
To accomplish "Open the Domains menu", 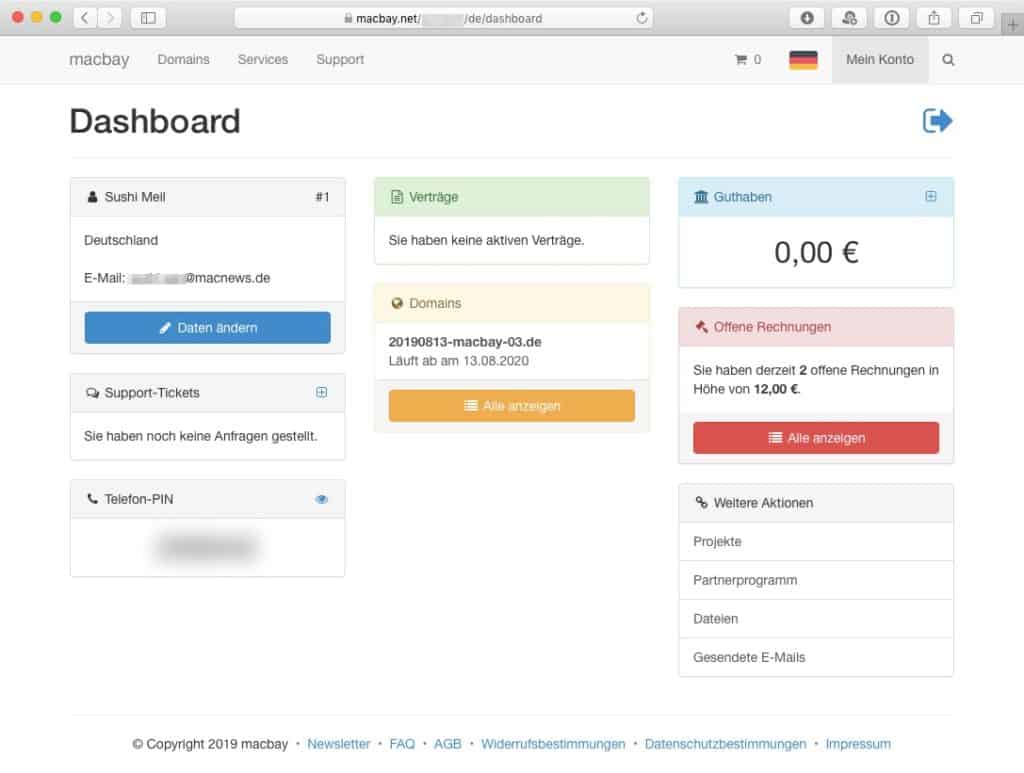I will [183, 60].
